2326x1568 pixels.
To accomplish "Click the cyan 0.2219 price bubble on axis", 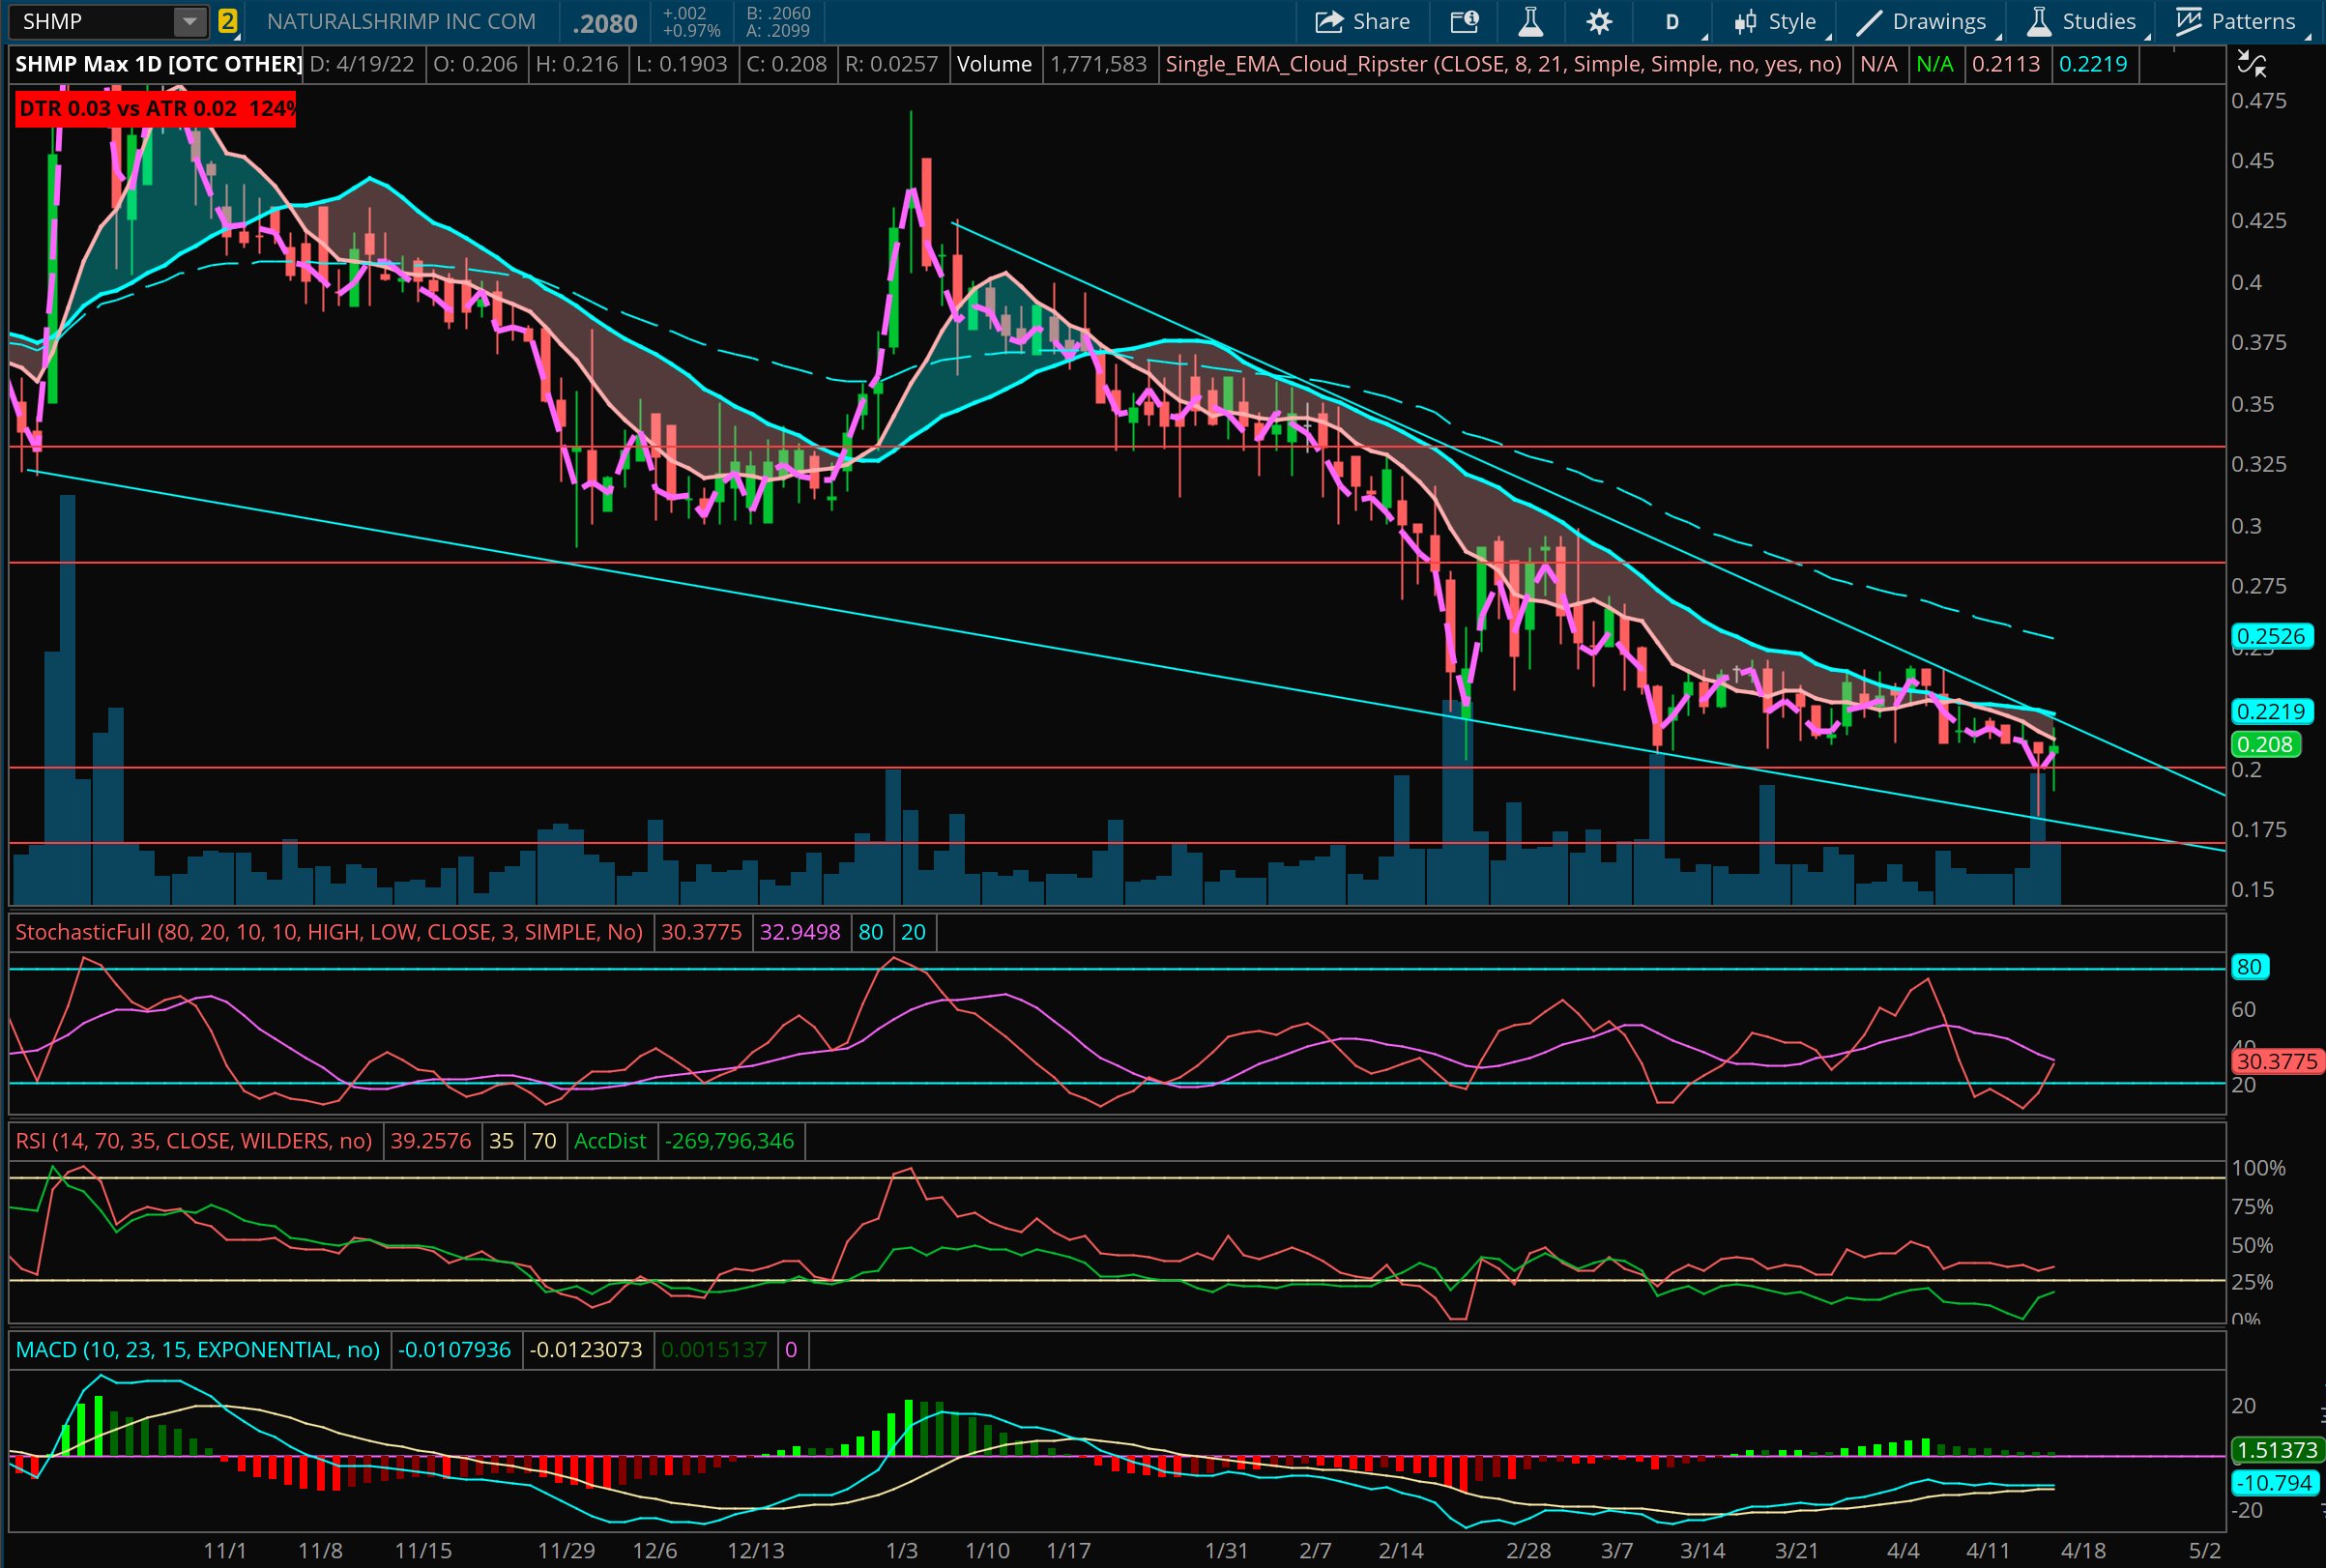I will pyautogui.click(x=2271, y=711).
